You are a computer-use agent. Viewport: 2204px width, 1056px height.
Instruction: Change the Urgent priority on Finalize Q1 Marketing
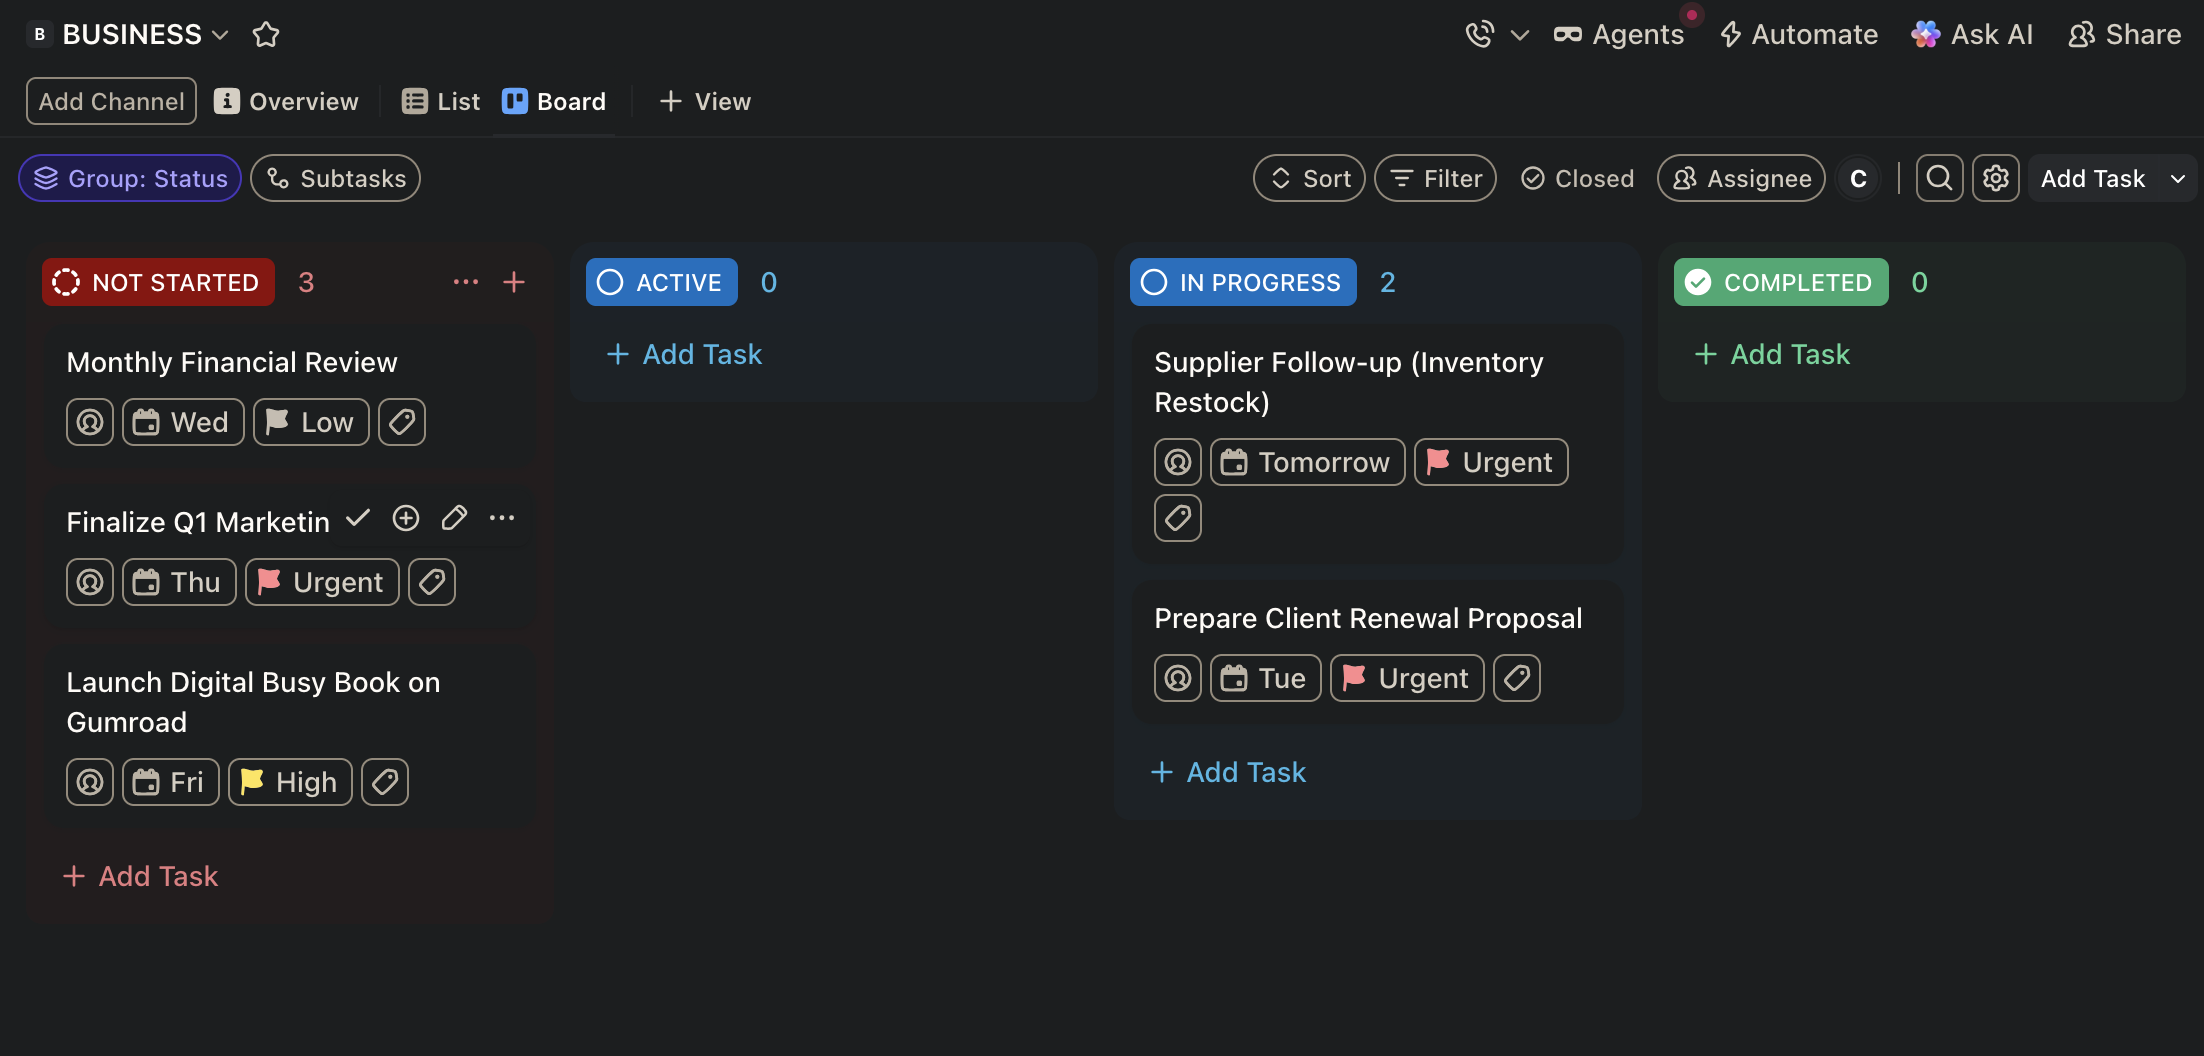[322, 582]
